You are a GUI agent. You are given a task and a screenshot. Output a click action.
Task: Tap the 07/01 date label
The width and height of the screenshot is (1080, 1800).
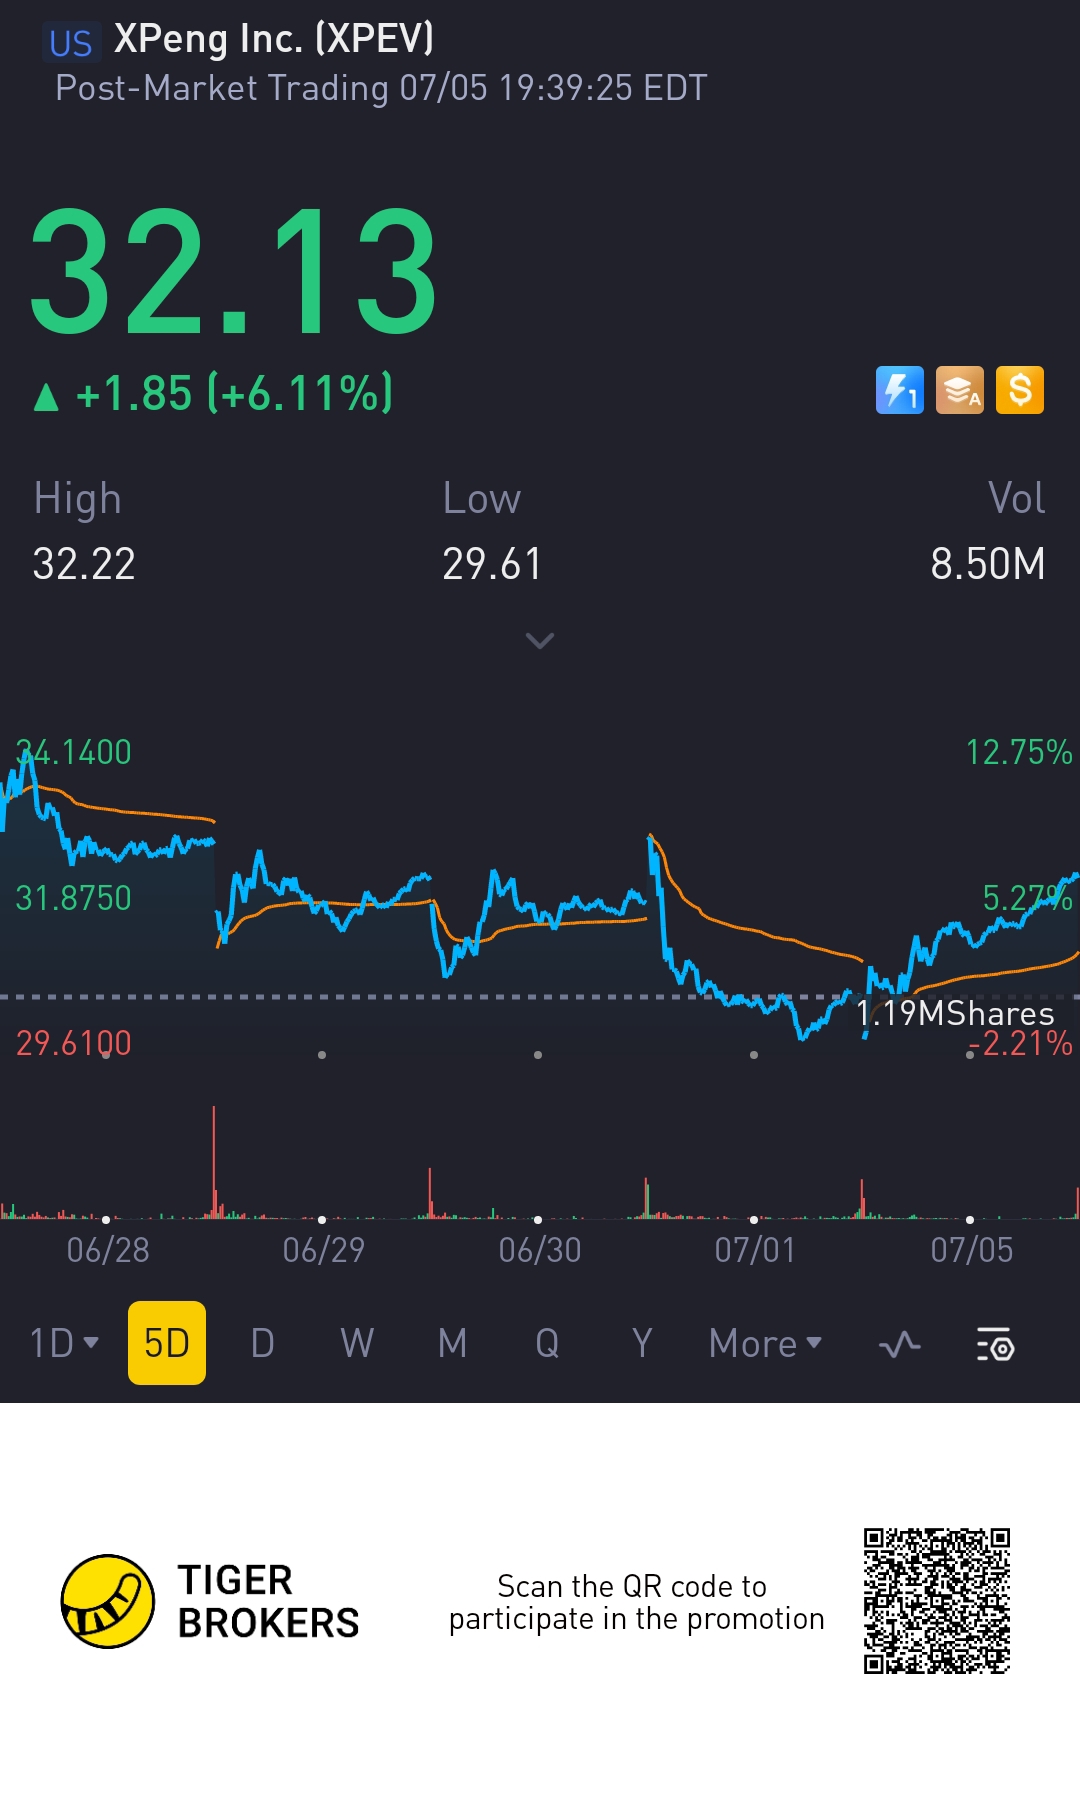click(755, 1250)
